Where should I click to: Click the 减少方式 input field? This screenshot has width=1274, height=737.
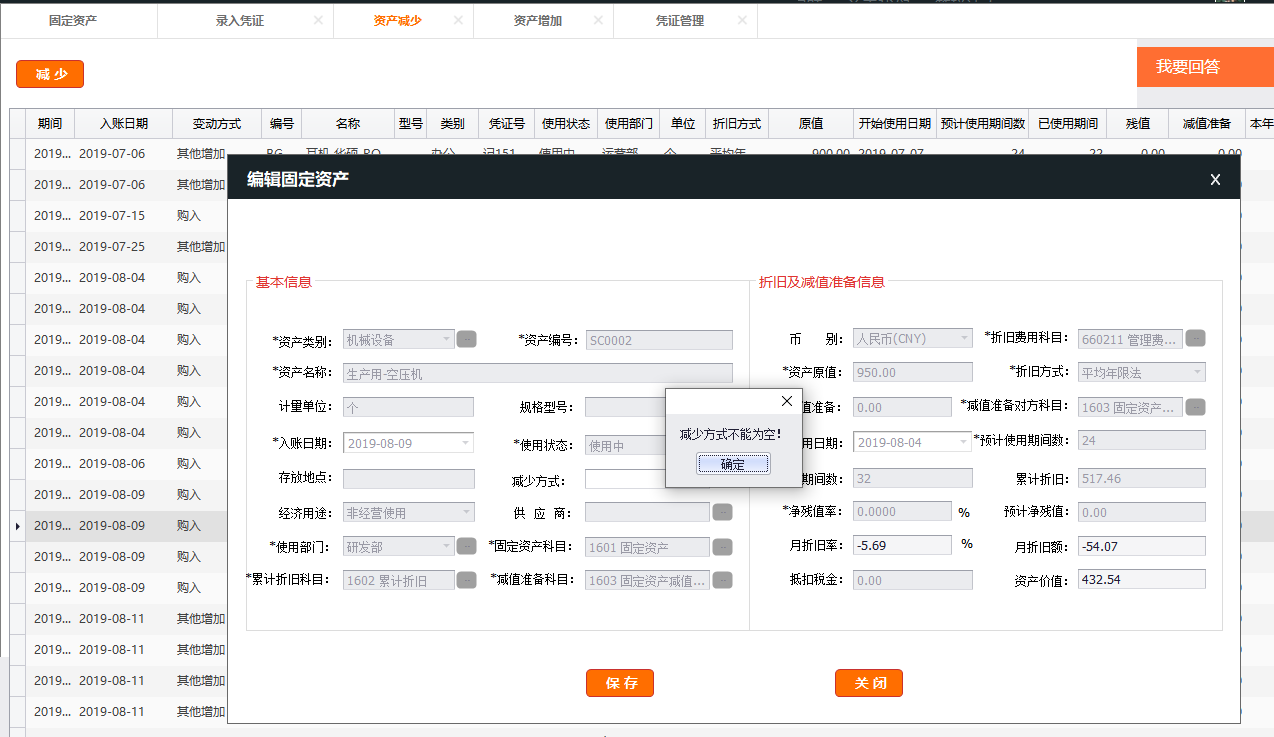[x=626, y=479]
